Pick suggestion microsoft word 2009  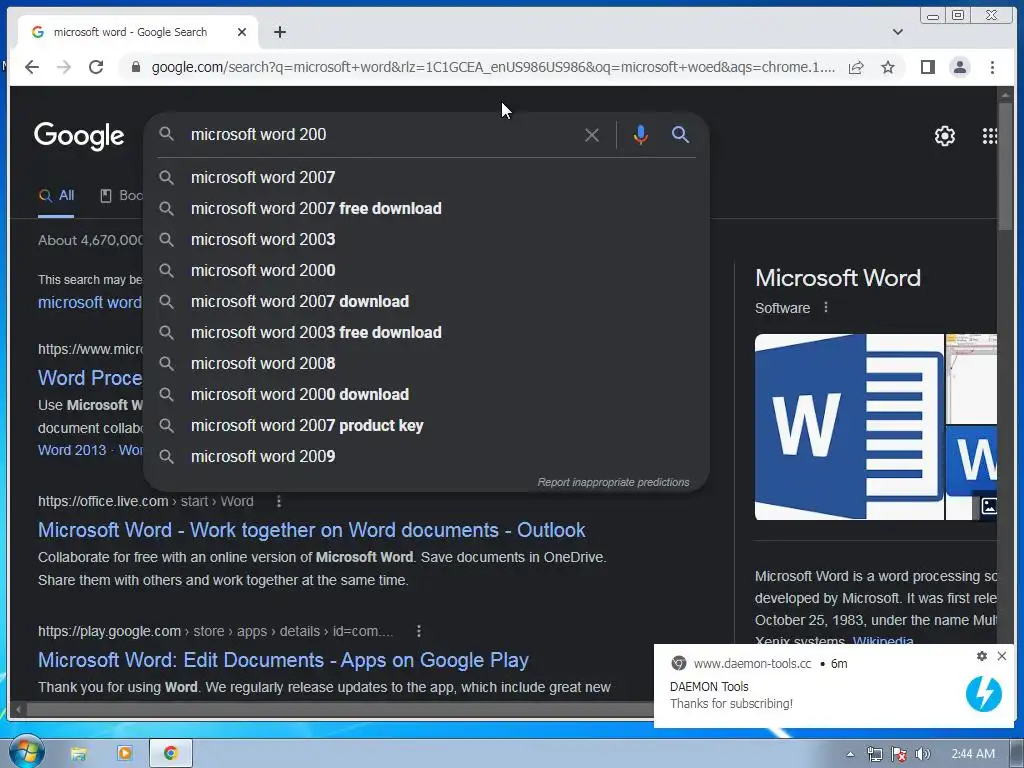[x=426, y=456]
